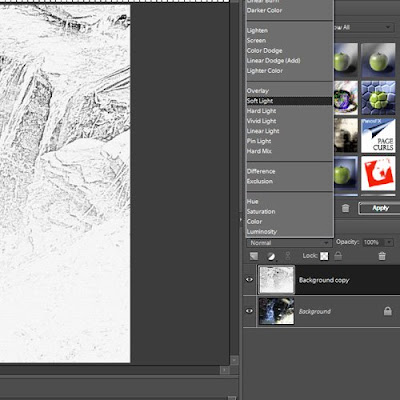
Task: Delete layer using layers panel trash icon
Action: click(x=382, y=256)
